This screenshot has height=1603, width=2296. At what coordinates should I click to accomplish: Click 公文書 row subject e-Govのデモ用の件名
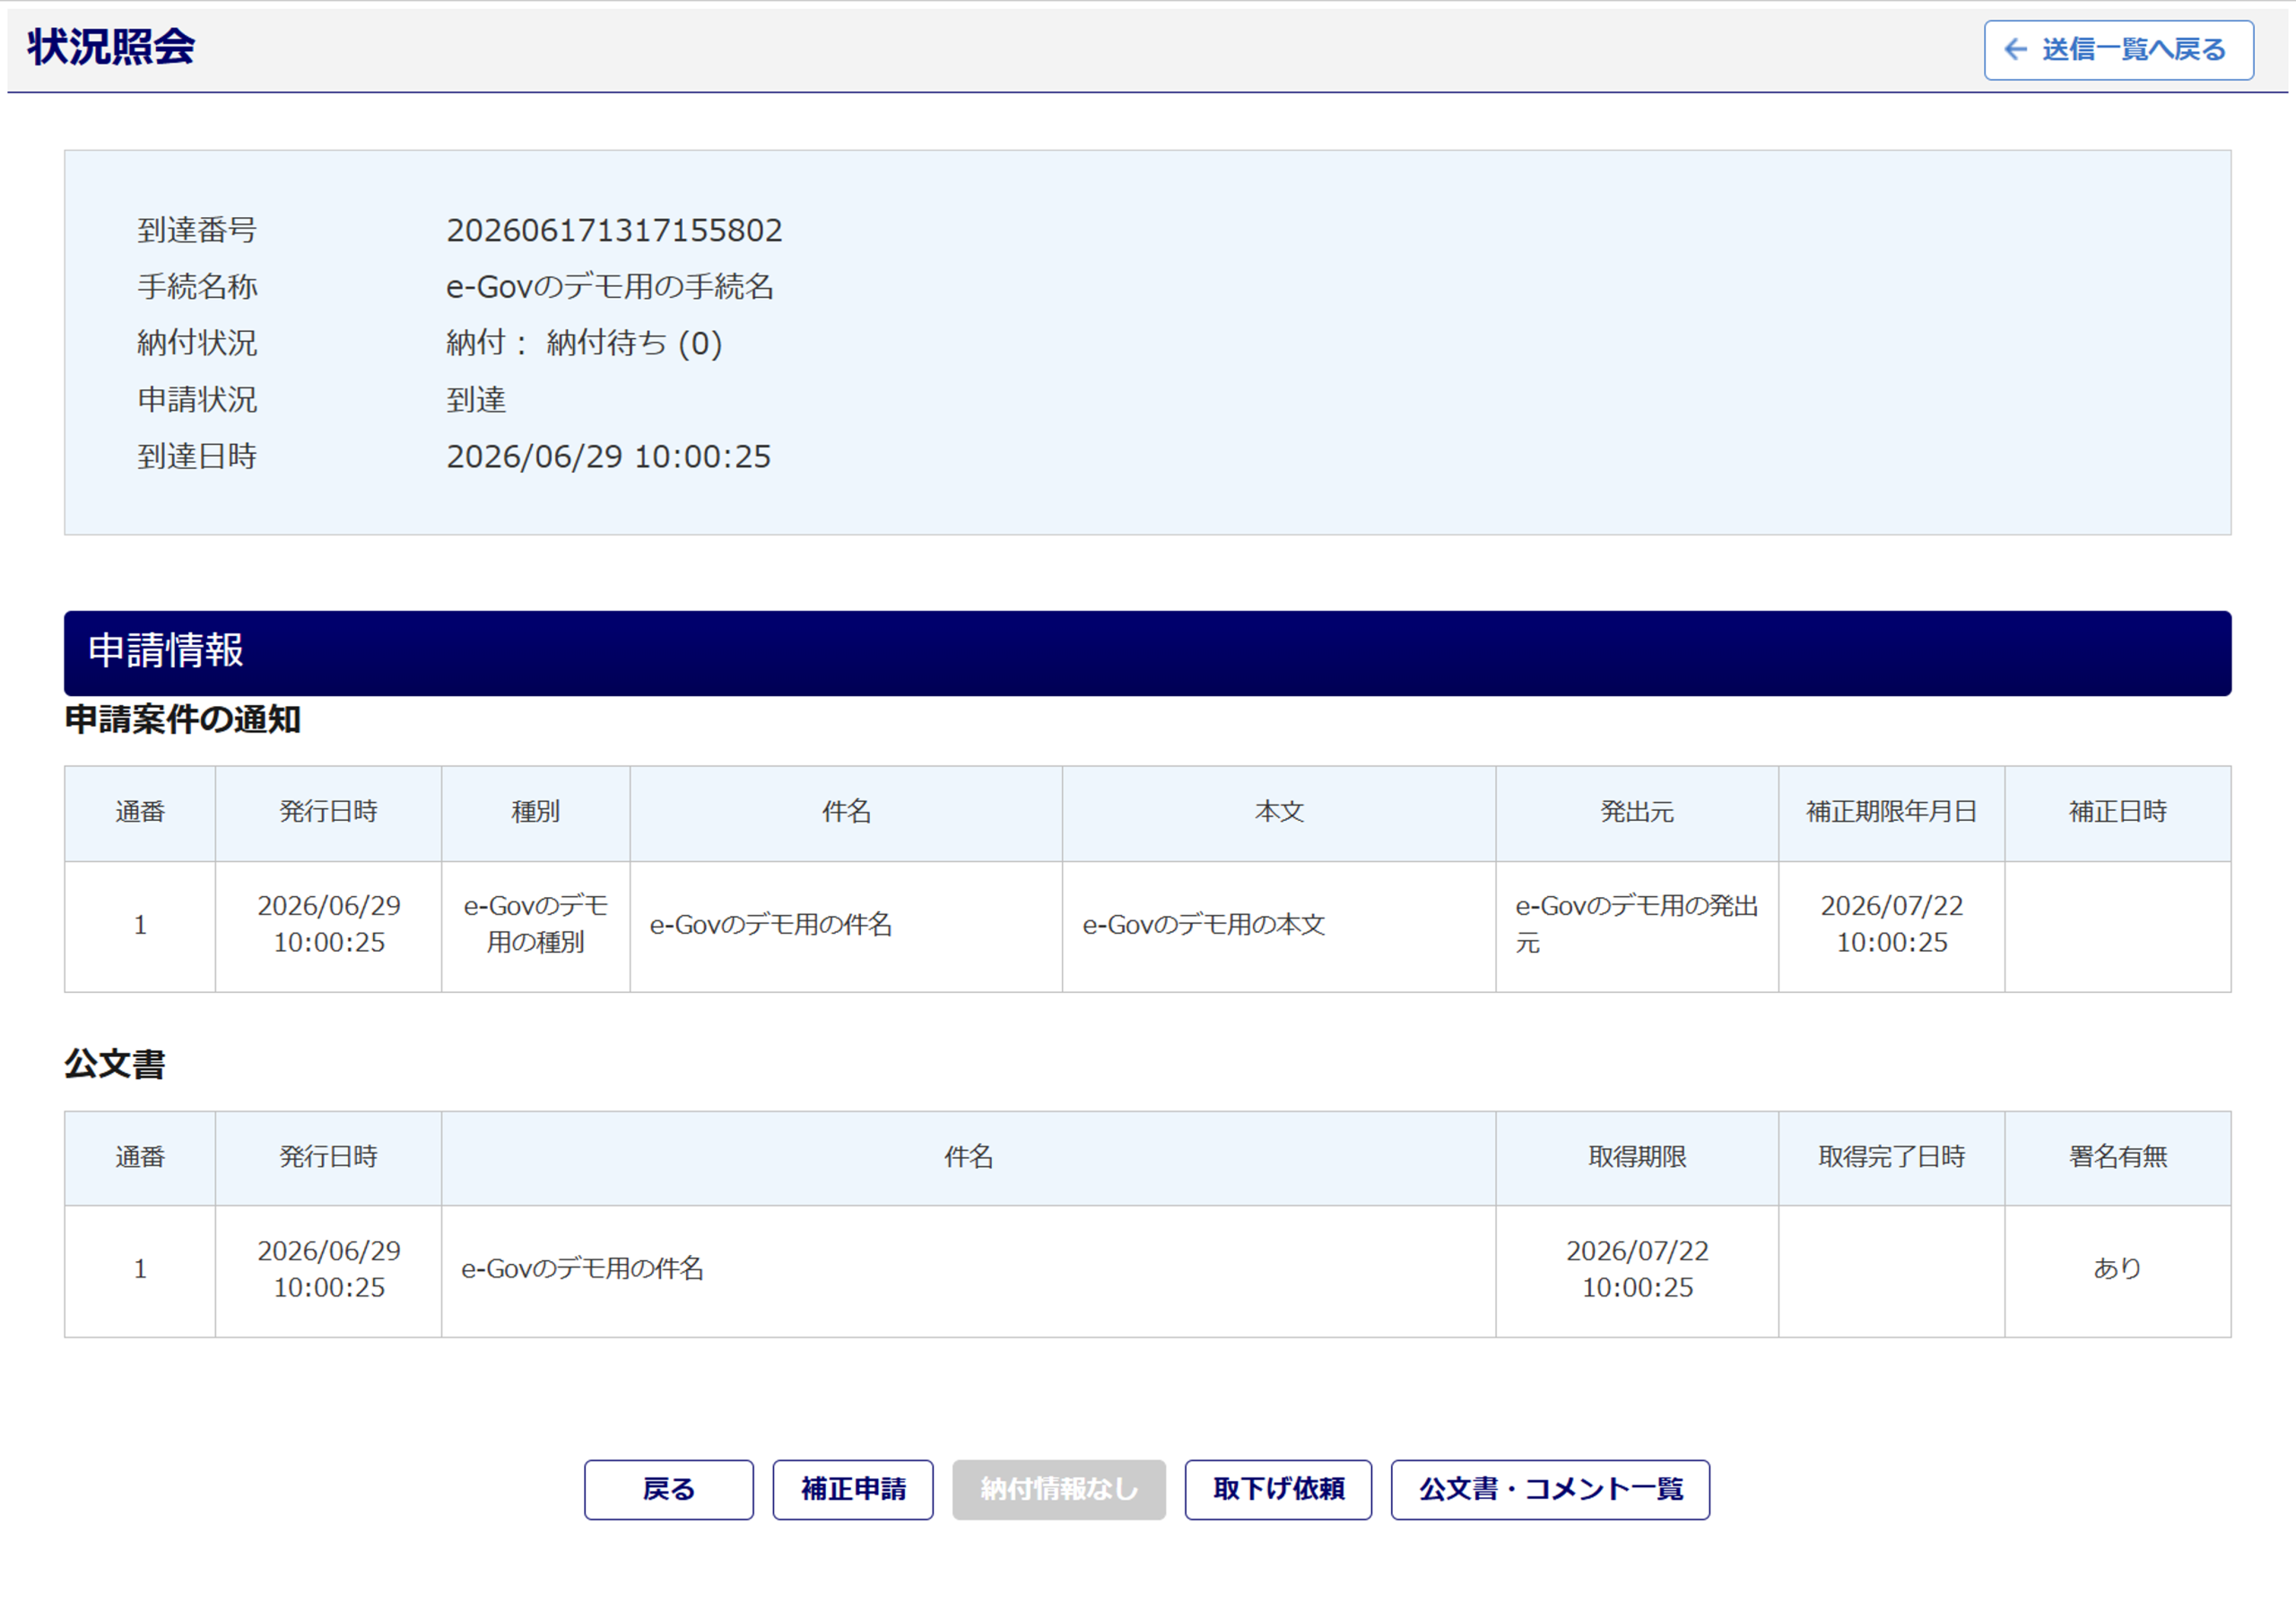pos(582,1269)
